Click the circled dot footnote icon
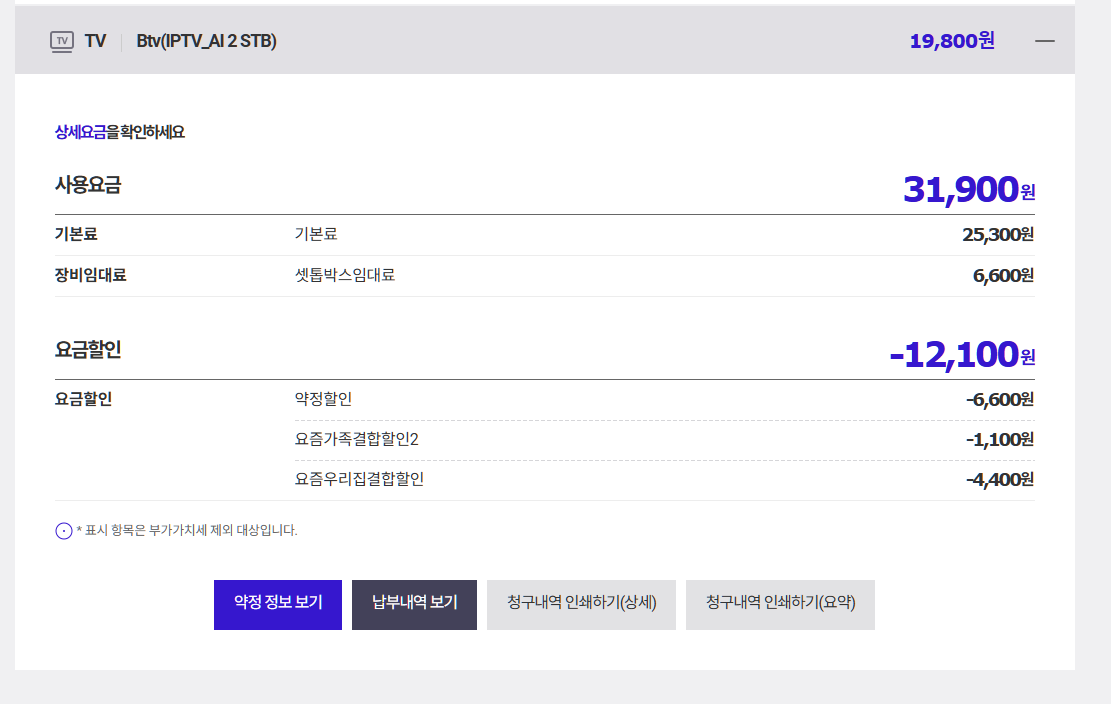The height and width of the screenshot is (704, 1111). [x=64, y=531]
